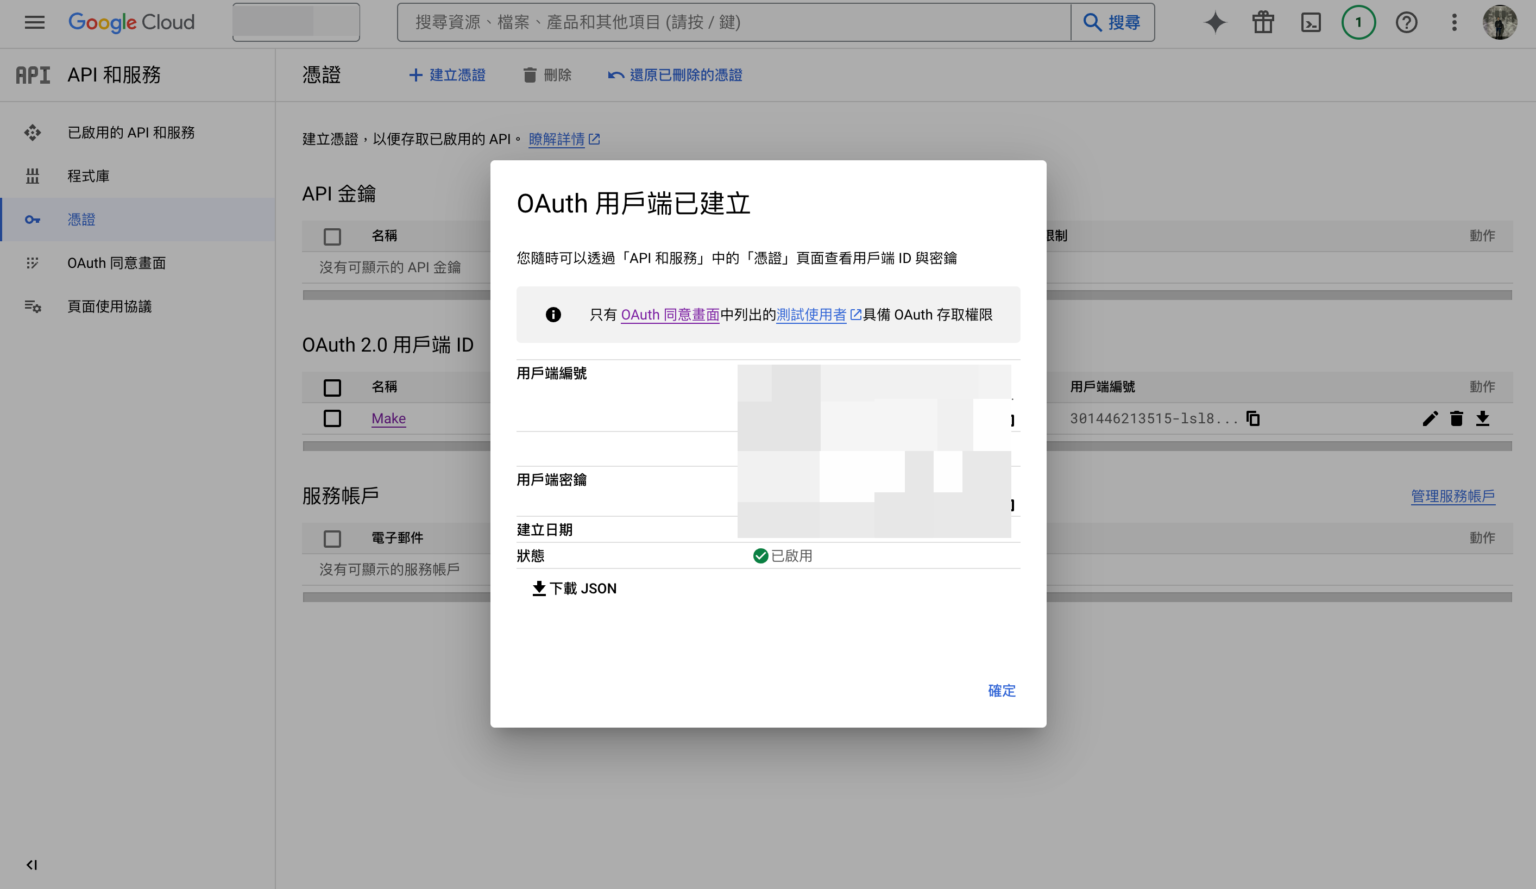Select all OAuth 2.0 client IDs checkbox

[x=332, y=387]
